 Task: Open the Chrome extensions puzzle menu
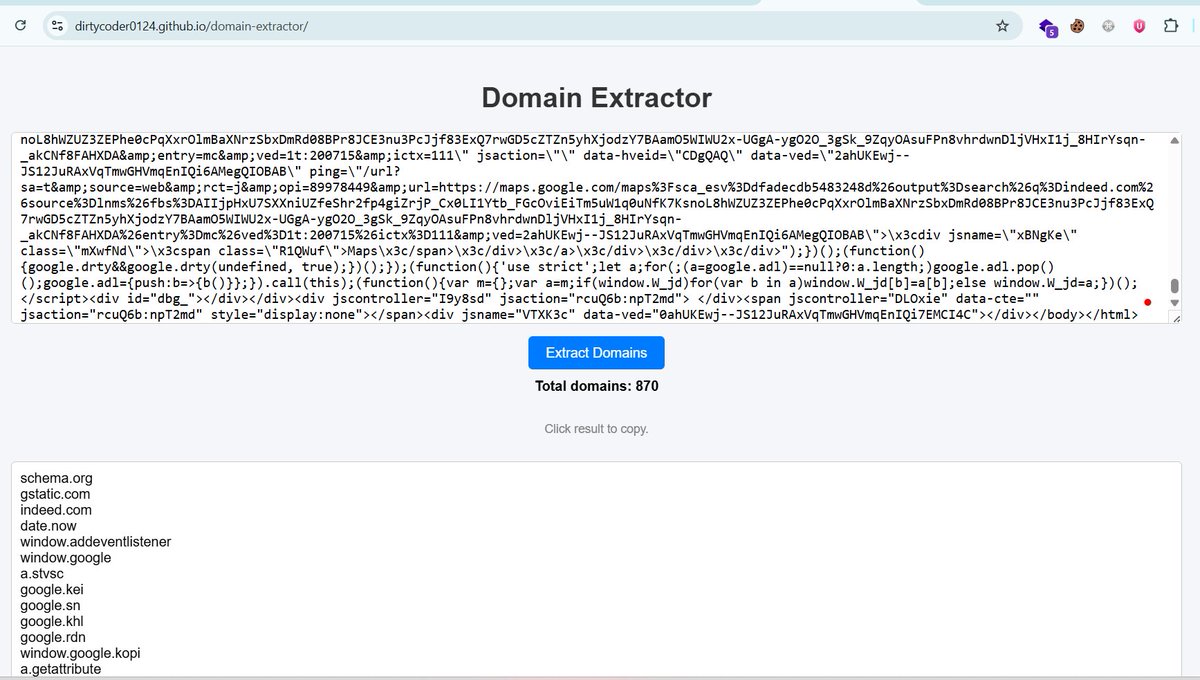[x=1170, y=27]
